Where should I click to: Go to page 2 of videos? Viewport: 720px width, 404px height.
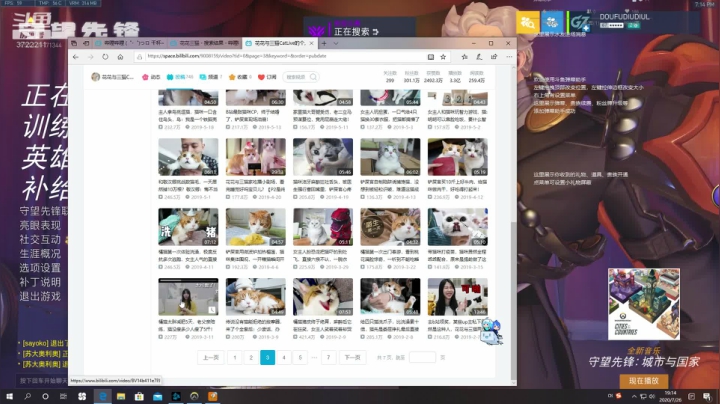click(x=251, y=357)
